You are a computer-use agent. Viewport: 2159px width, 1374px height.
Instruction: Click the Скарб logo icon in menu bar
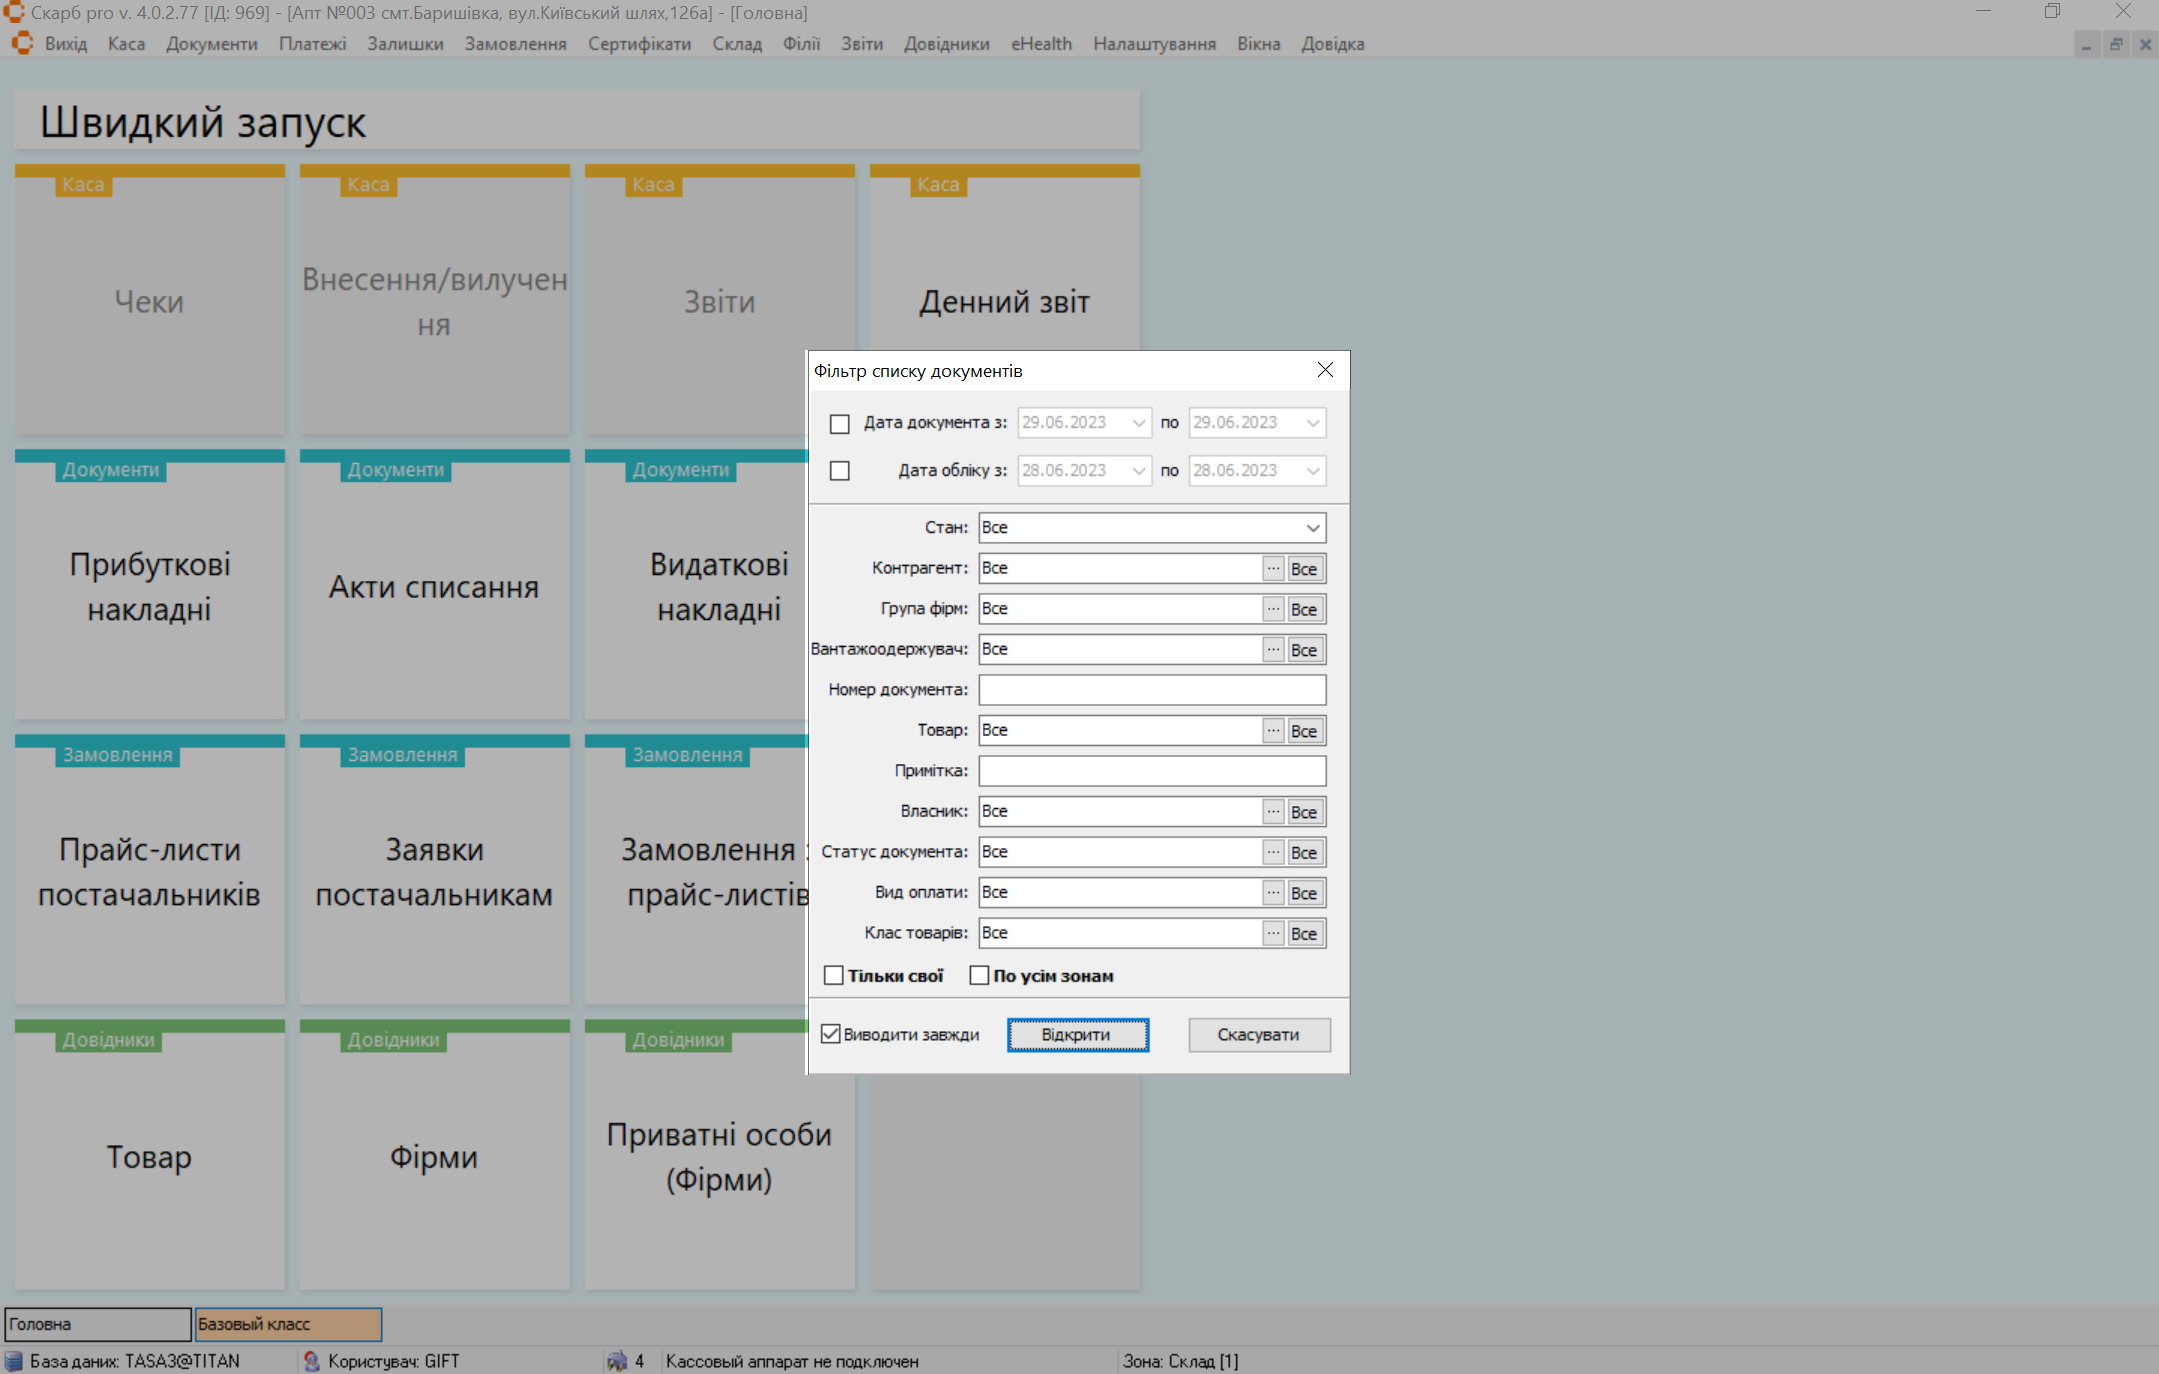[x=22, y=44]
